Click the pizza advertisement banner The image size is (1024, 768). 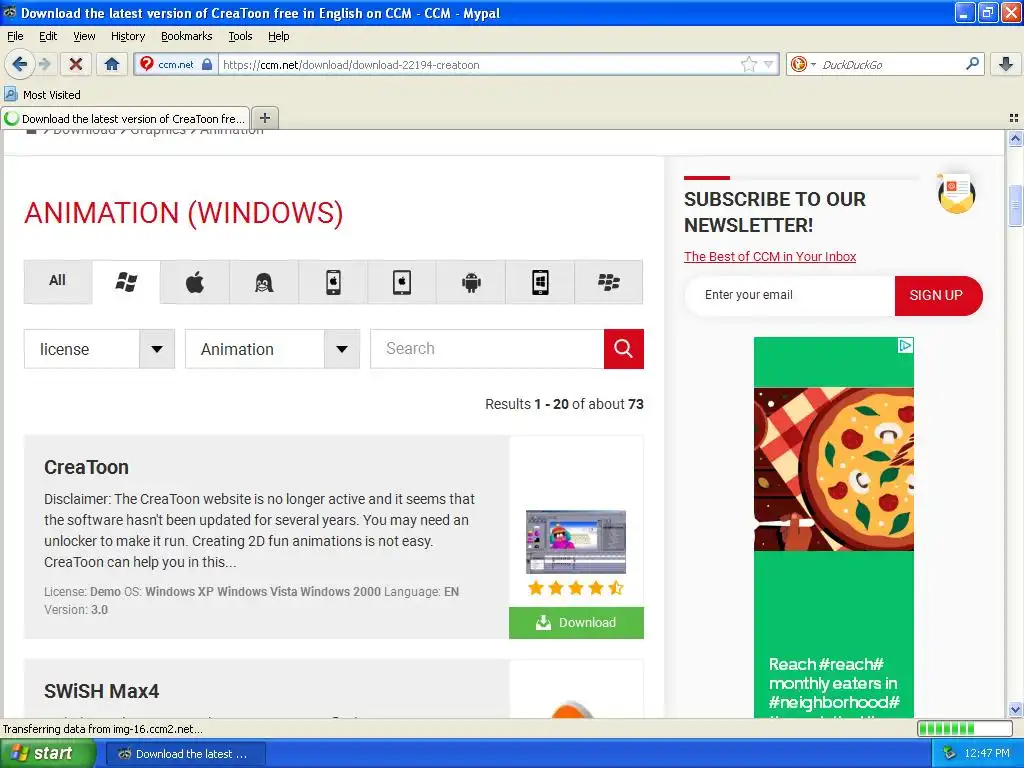(x=834, y=528)
